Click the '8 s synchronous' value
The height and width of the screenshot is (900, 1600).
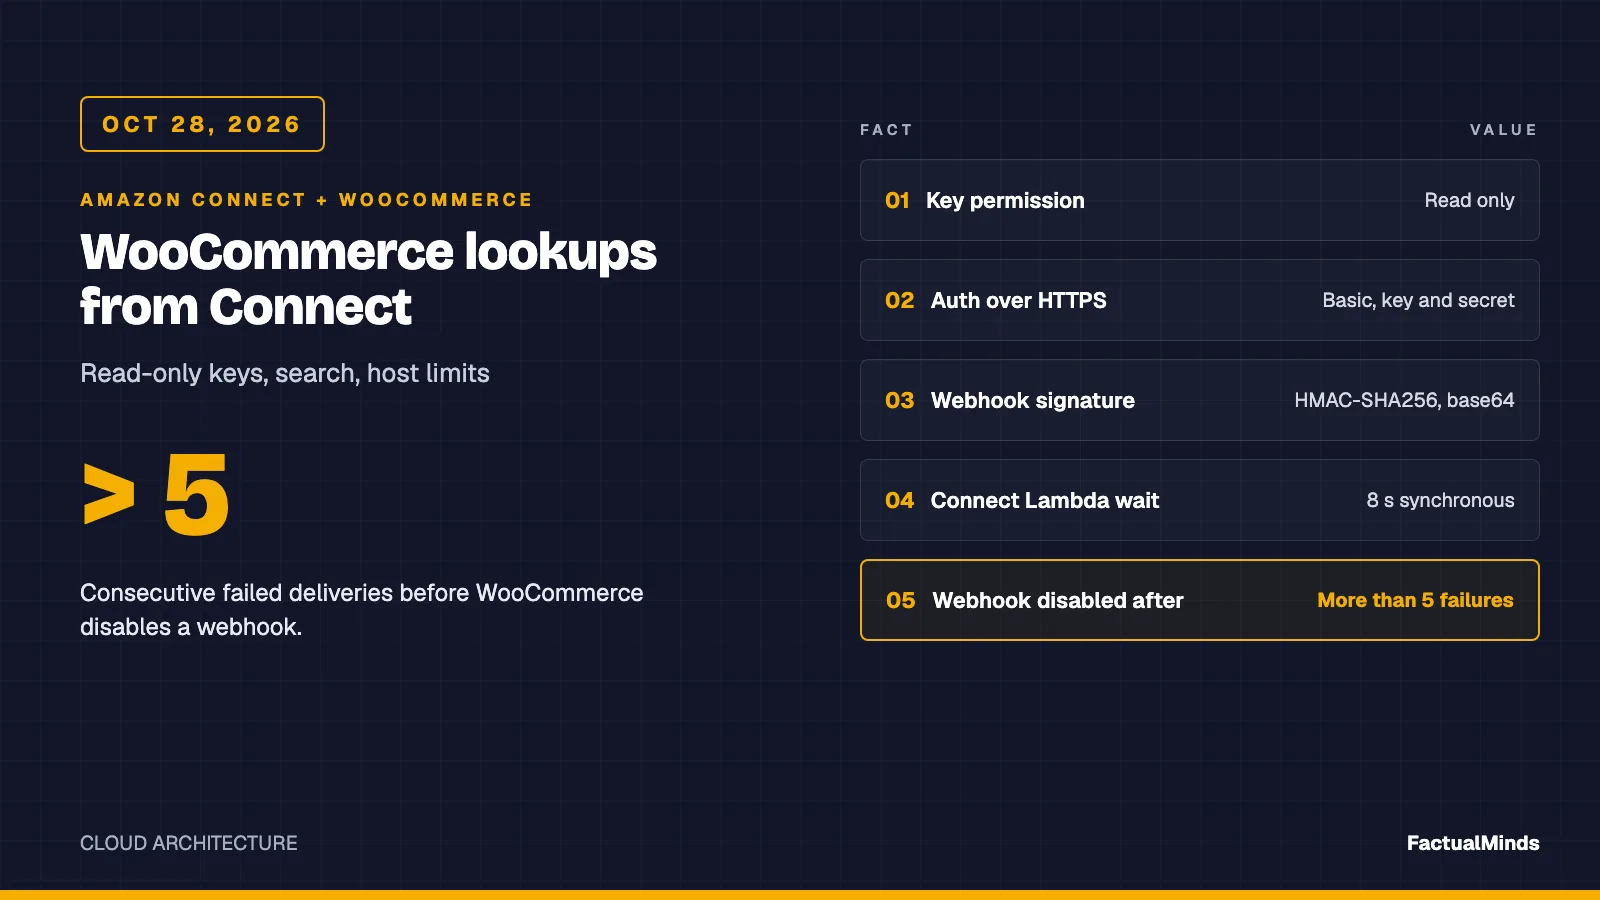point(1440,500)
